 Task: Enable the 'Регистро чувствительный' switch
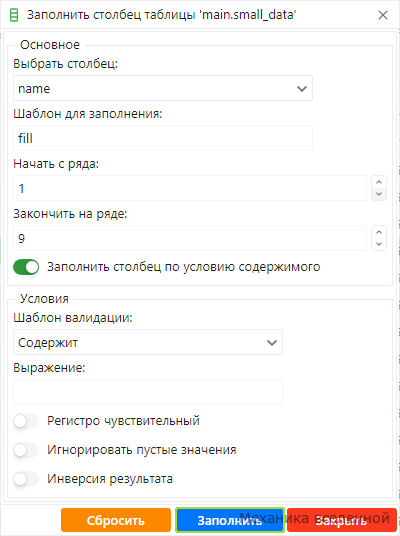click(26, 421)
